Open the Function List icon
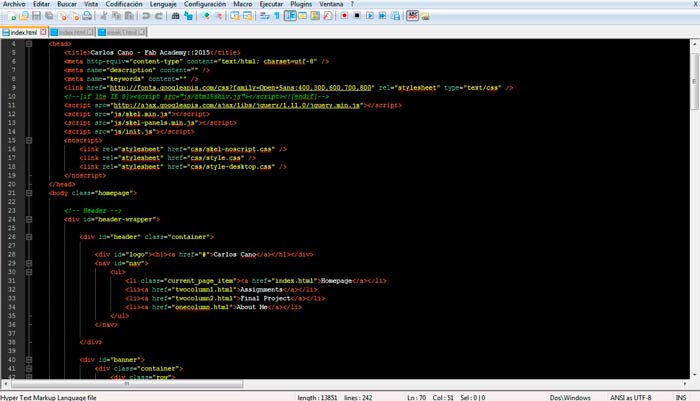700x401 pixels. point(328,17)
